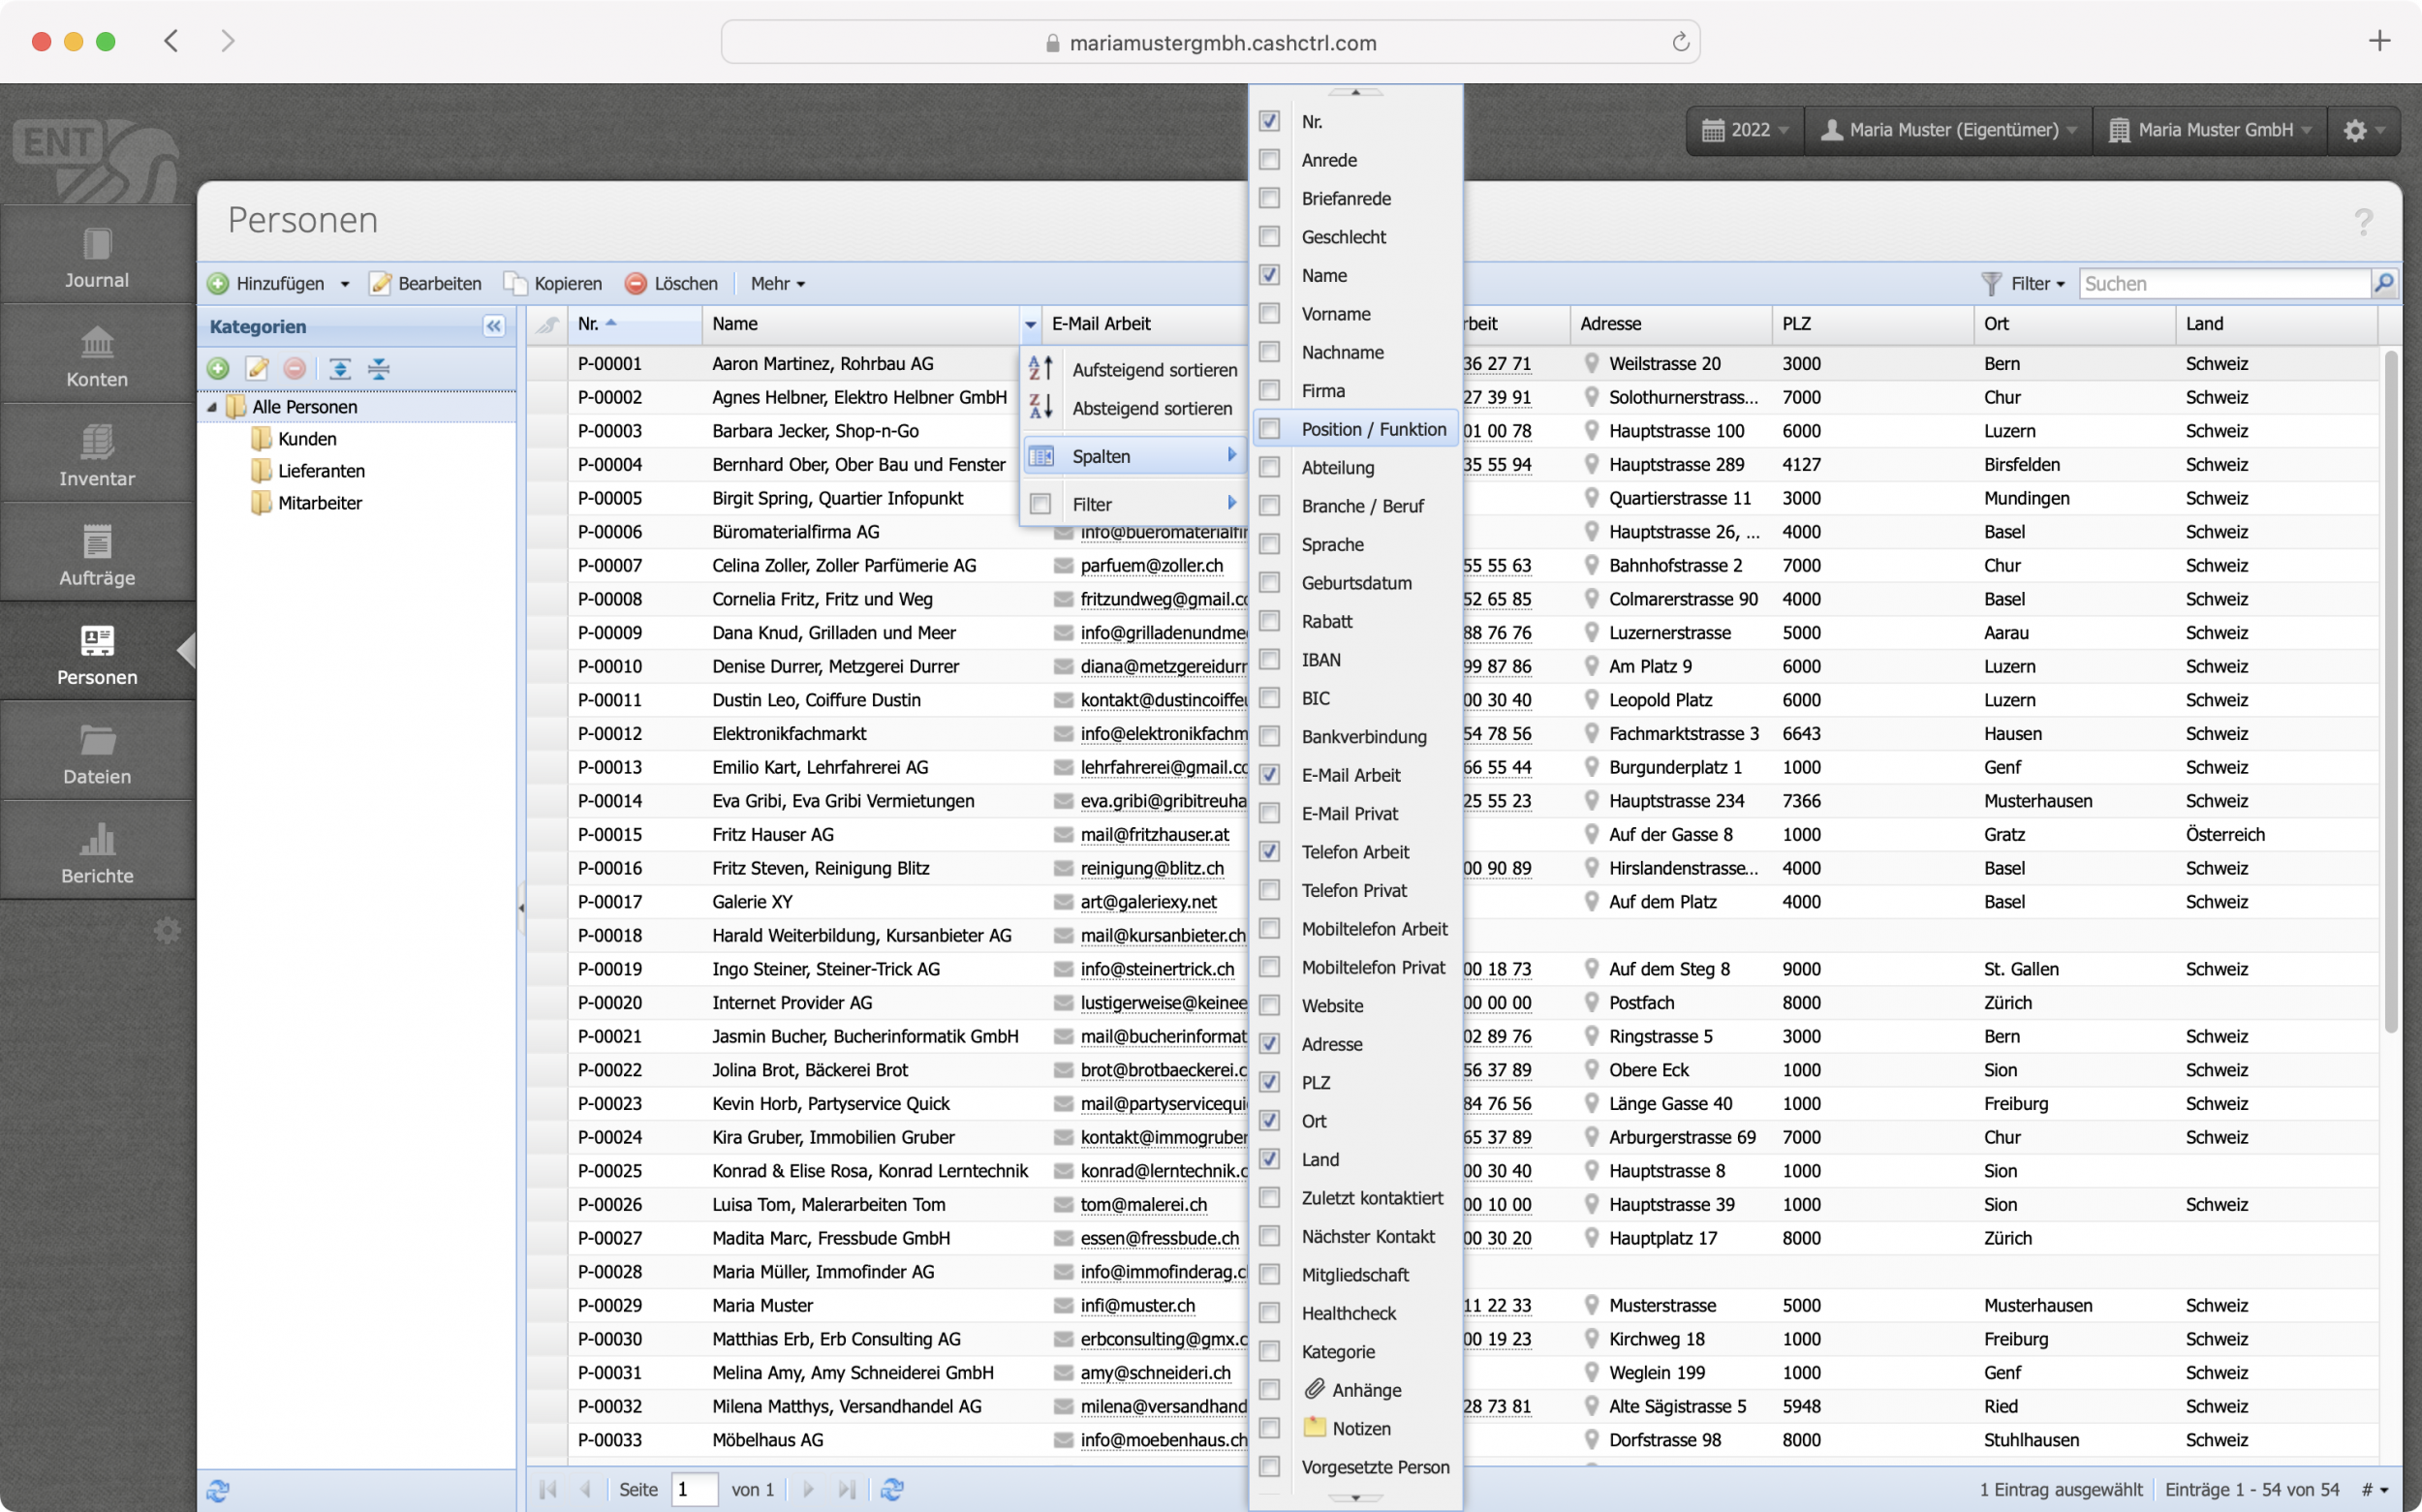
Task: Uncheck the E-Mail Arbeit column
Action: pyautogui.click(x=1269, y=775)
